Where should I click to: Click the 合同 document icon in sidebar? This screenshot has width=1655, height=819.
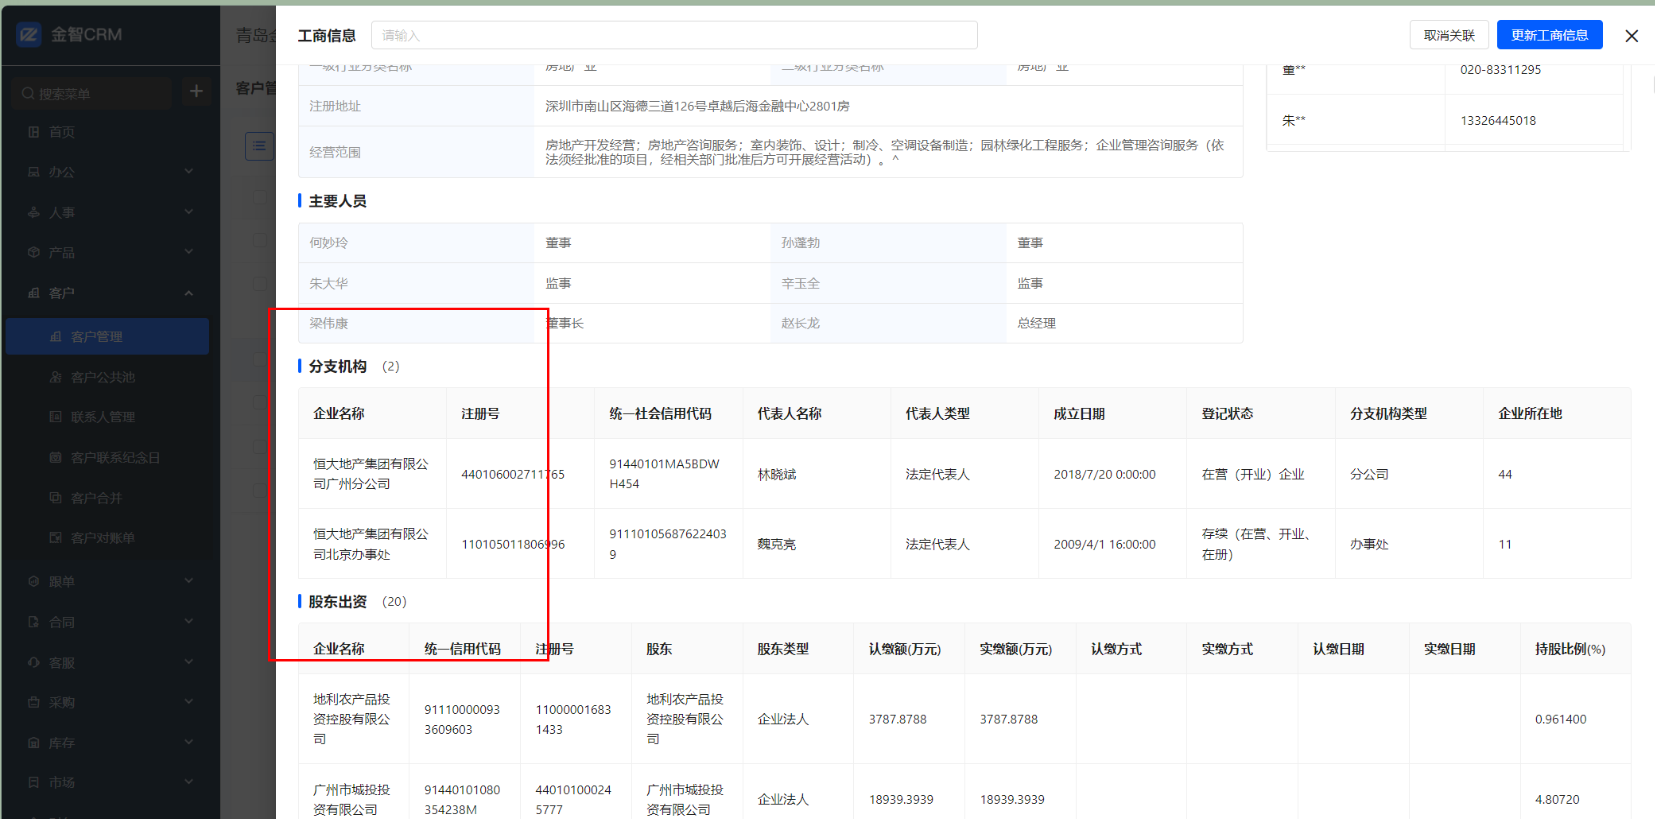[34, 622]
